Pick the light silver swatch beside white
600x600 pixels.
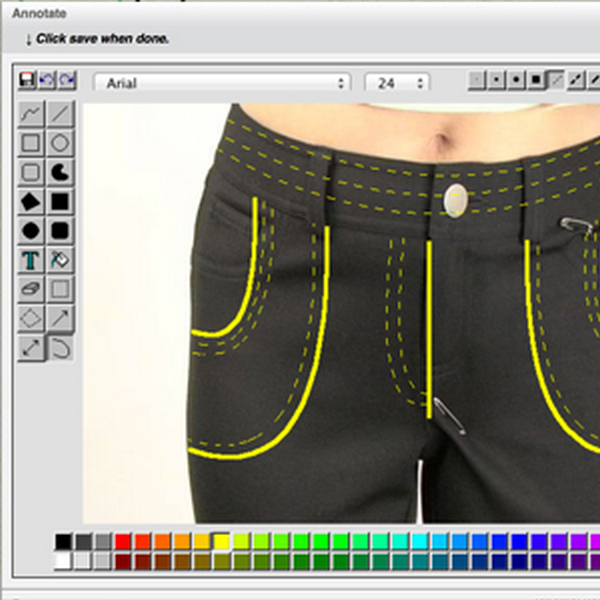(x=83, y=561)
